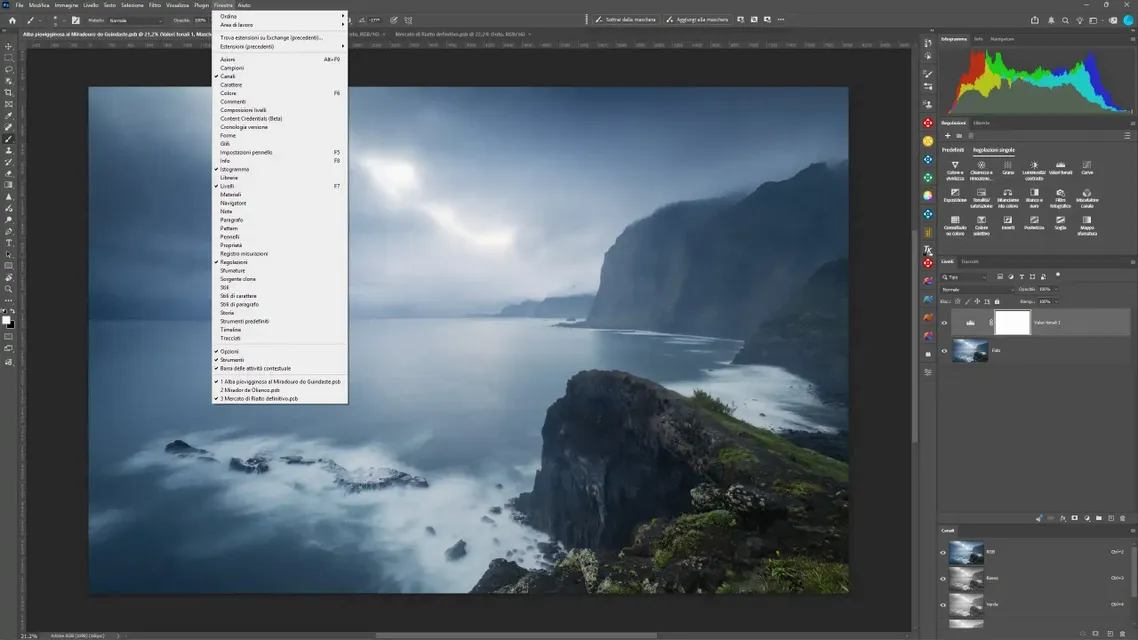Click the Home icon in options bar
Viewport: 1138px width, 640px height.
point(12,20)
